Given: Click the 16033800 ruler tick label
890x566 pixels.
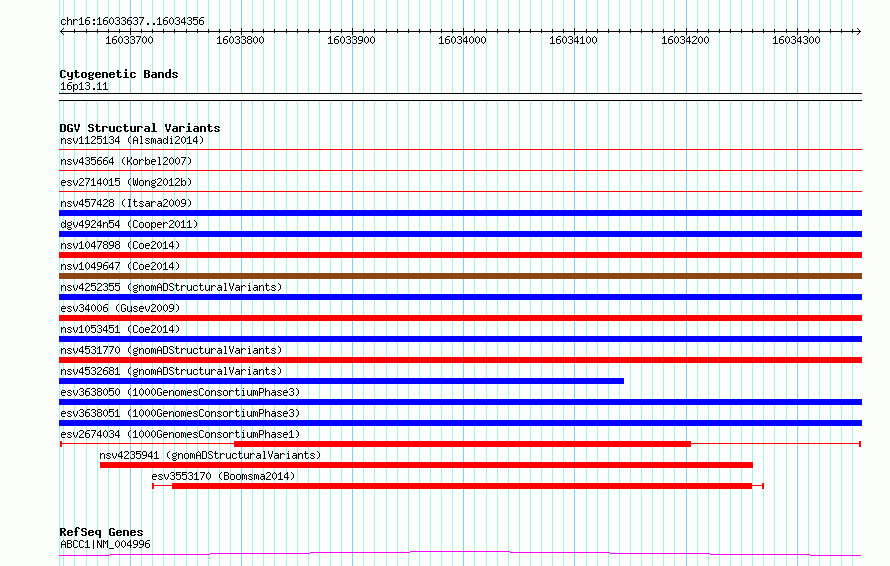Looking at the screenshot, I should pyautogui.click(x=240, y=40).
